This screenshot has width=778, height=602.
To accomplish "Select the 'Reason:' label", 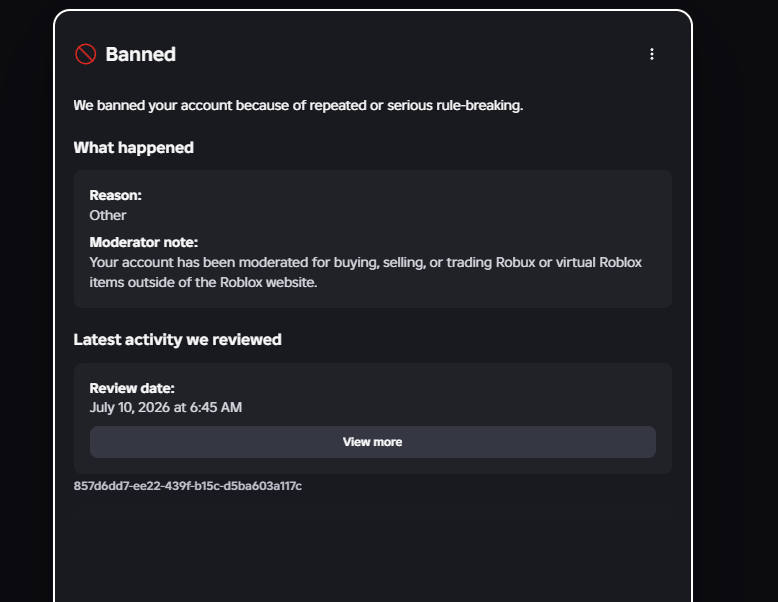I will click(116, 195).
